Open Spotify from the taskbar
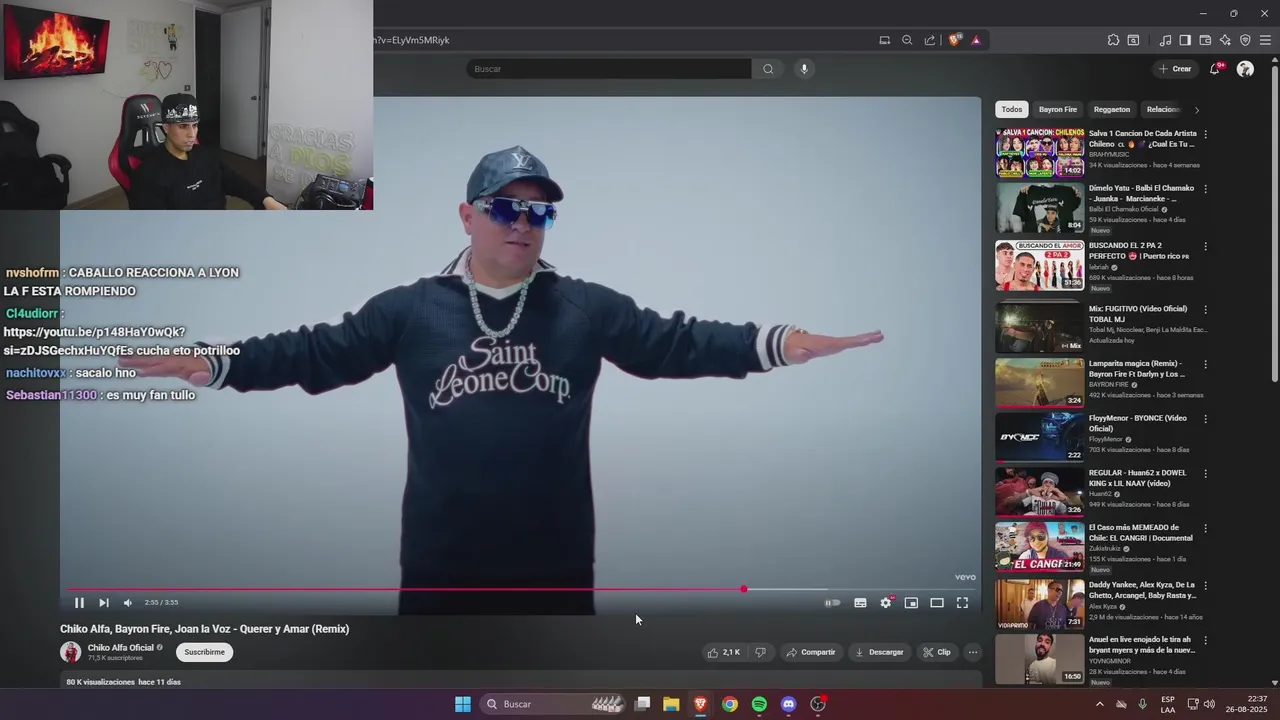This screenshot has height=720, width=1280. point(759,704)
